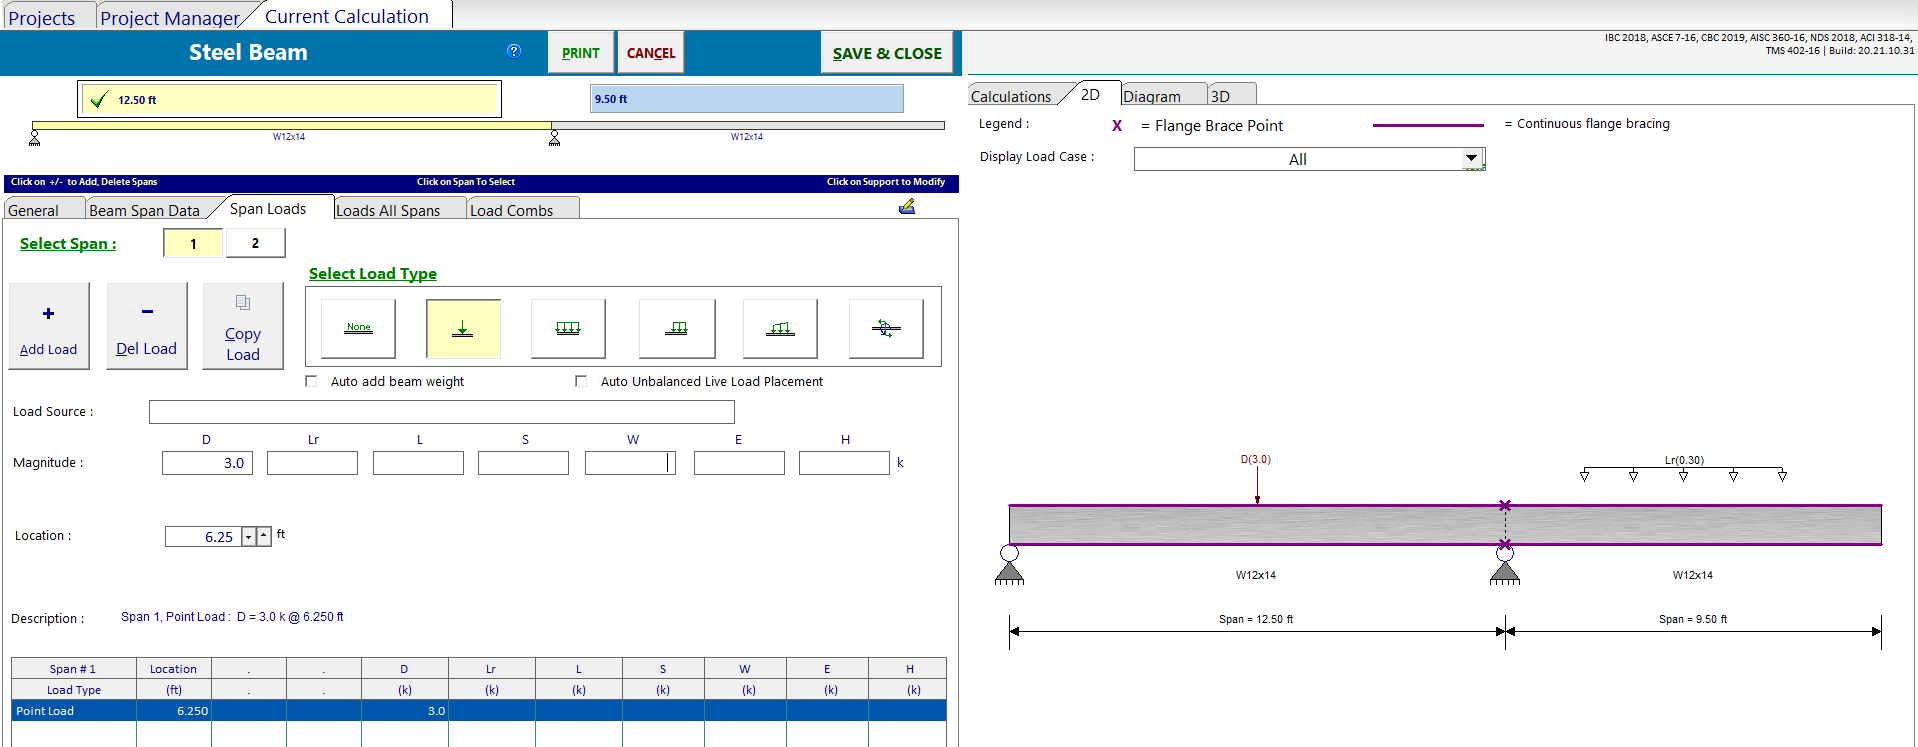Click the W12x14 label under first span strip
This screenshot has width=1918, height=747.
[x=289, y=137]
